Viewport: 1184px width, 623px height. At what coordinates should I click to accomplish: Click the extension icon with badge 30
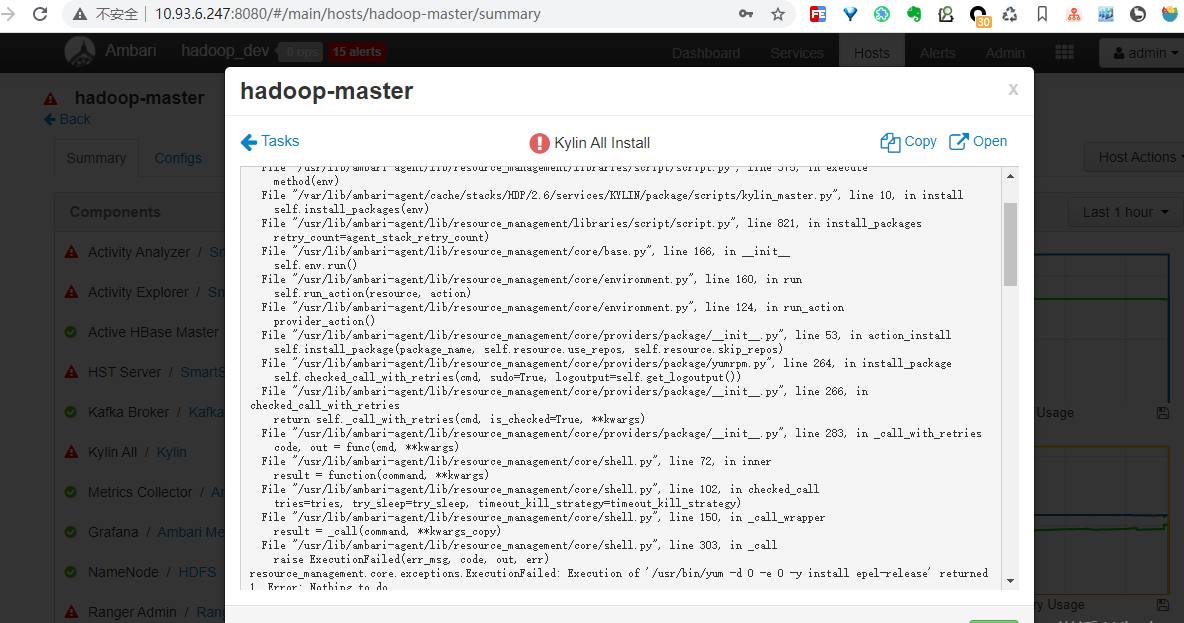[x=979, y=16]
